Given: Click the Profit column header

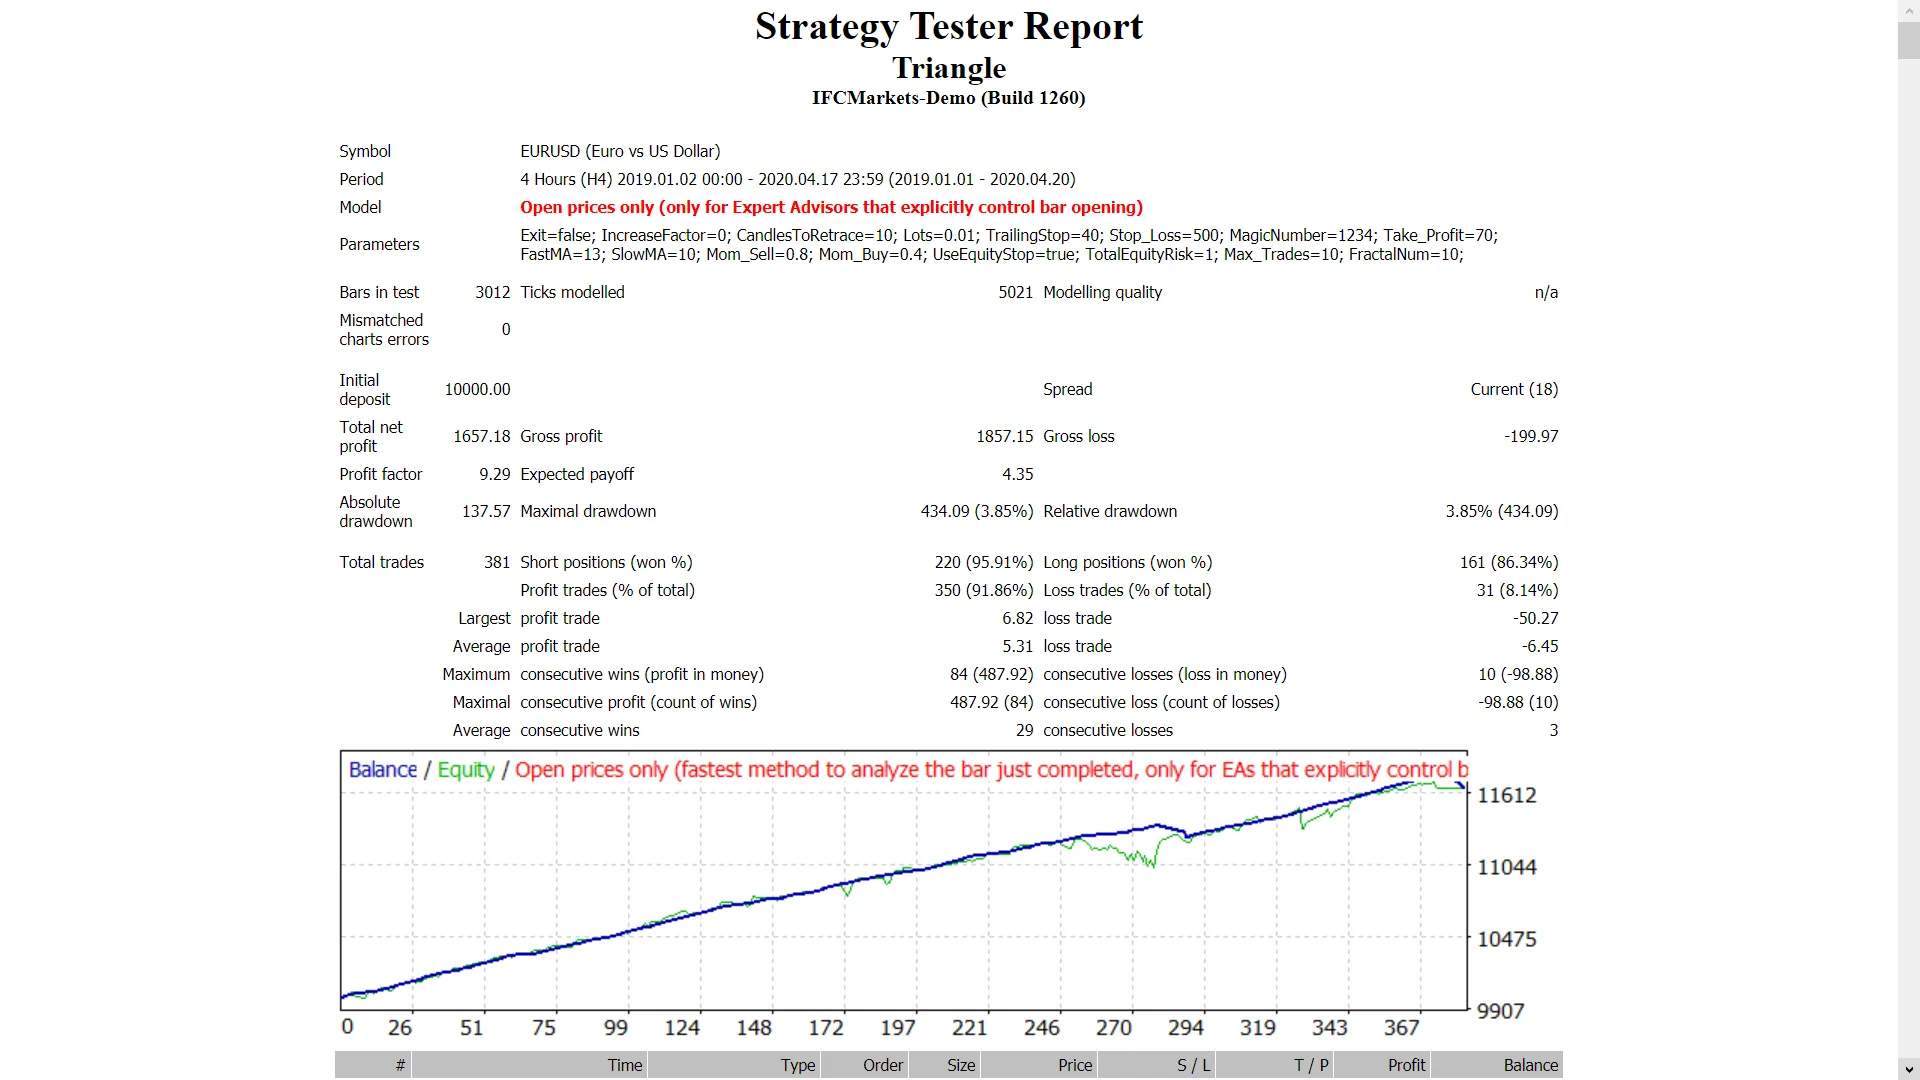Looking at the screenshot, I should (x=1406, y=1065).
